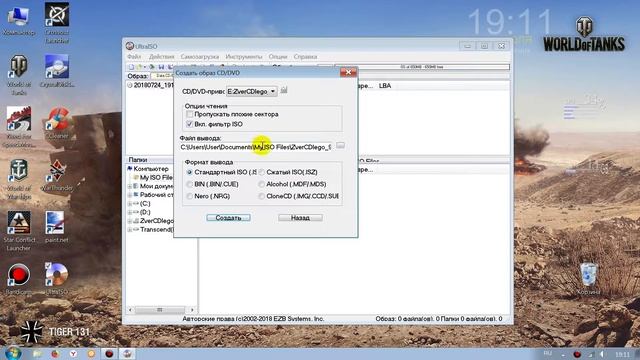Switch to Bandicam in the taskbar
640x360 pixels.
[109, 353]
